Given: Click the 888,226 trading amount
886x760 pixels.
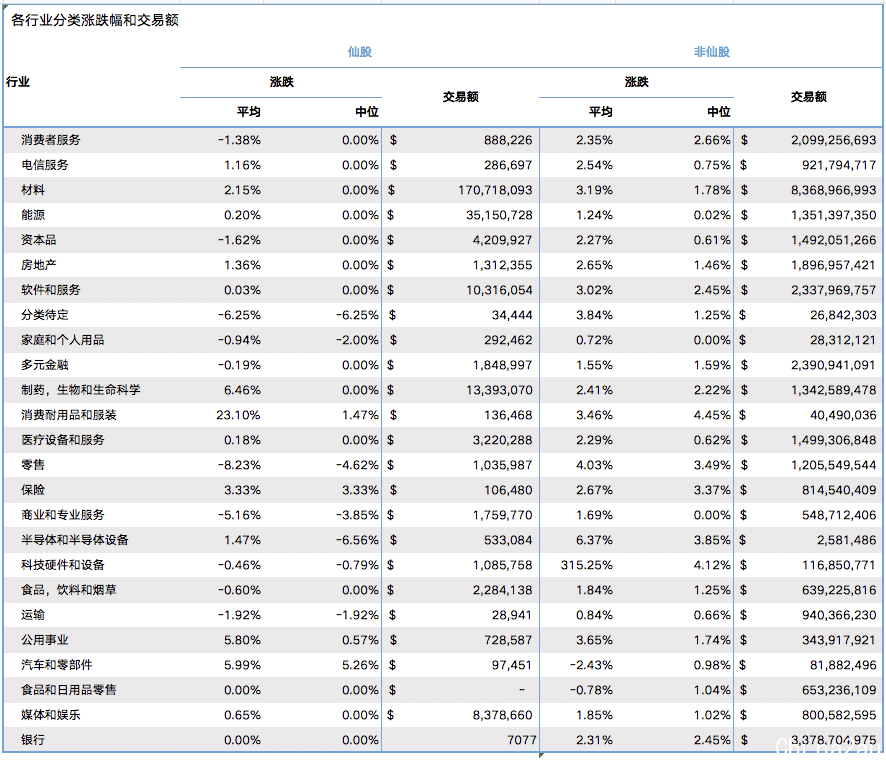Looking at the screenshot, I should click(x=508, y=140).
